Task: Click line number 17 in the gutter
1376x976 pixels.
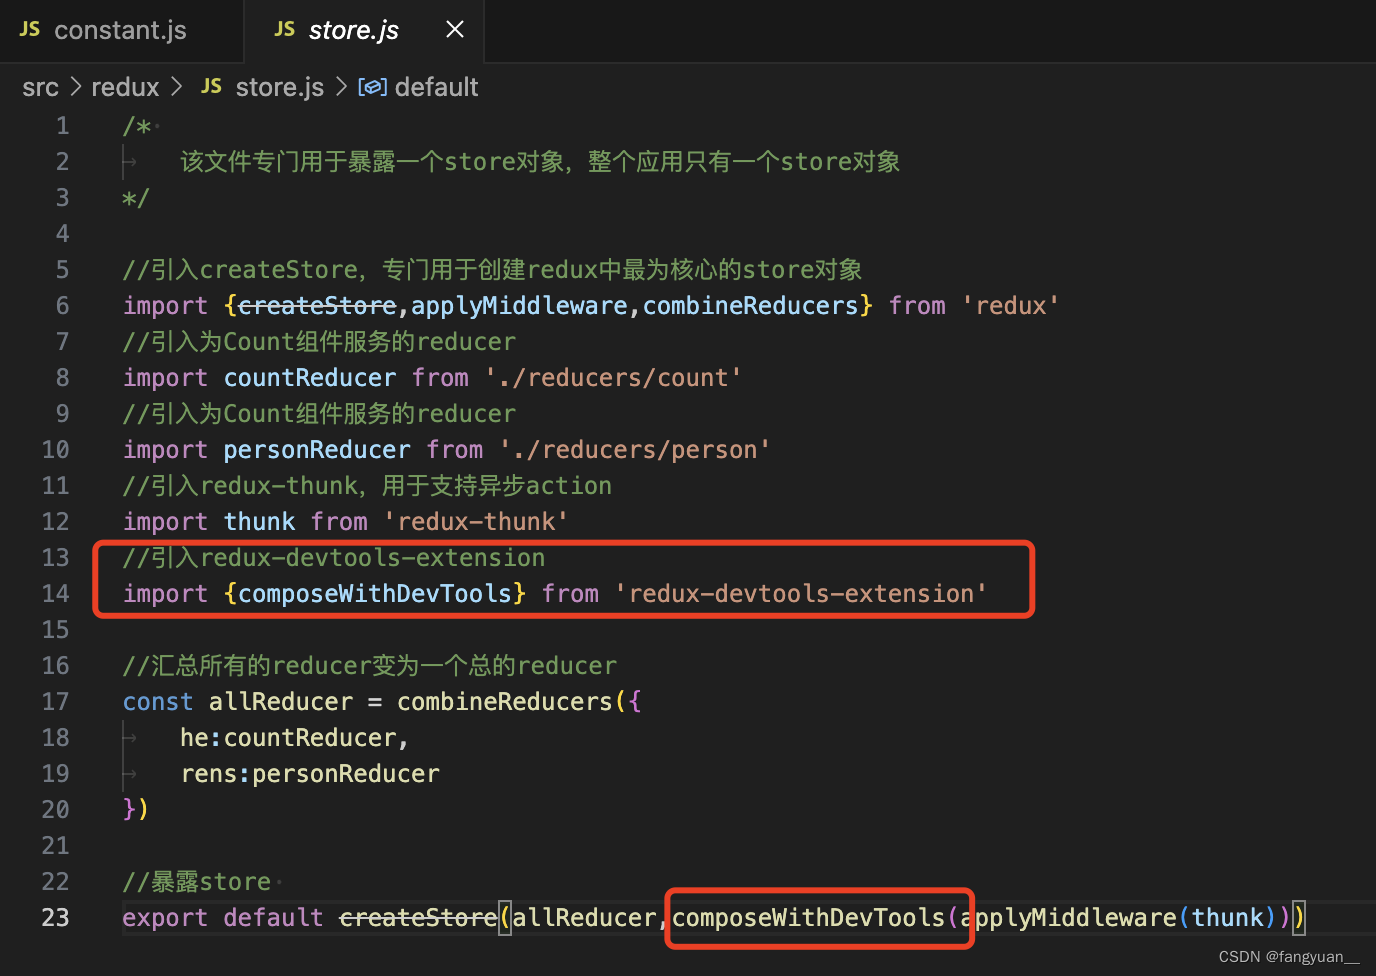Action: pyautogui.click(x=56, y=702)
